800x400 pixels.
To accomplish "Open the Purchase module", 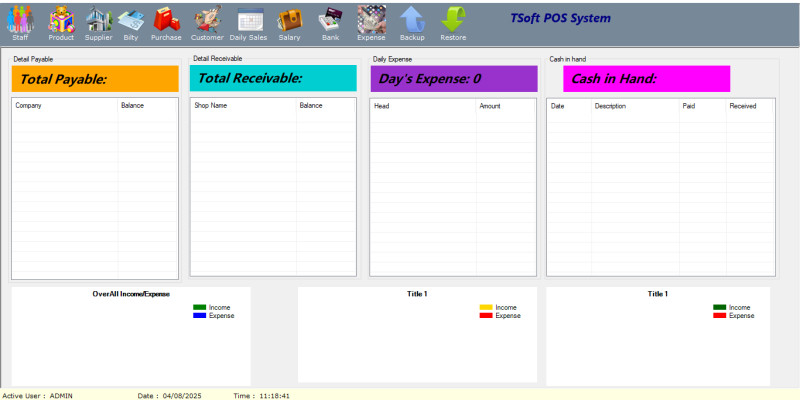I will 166,19.
